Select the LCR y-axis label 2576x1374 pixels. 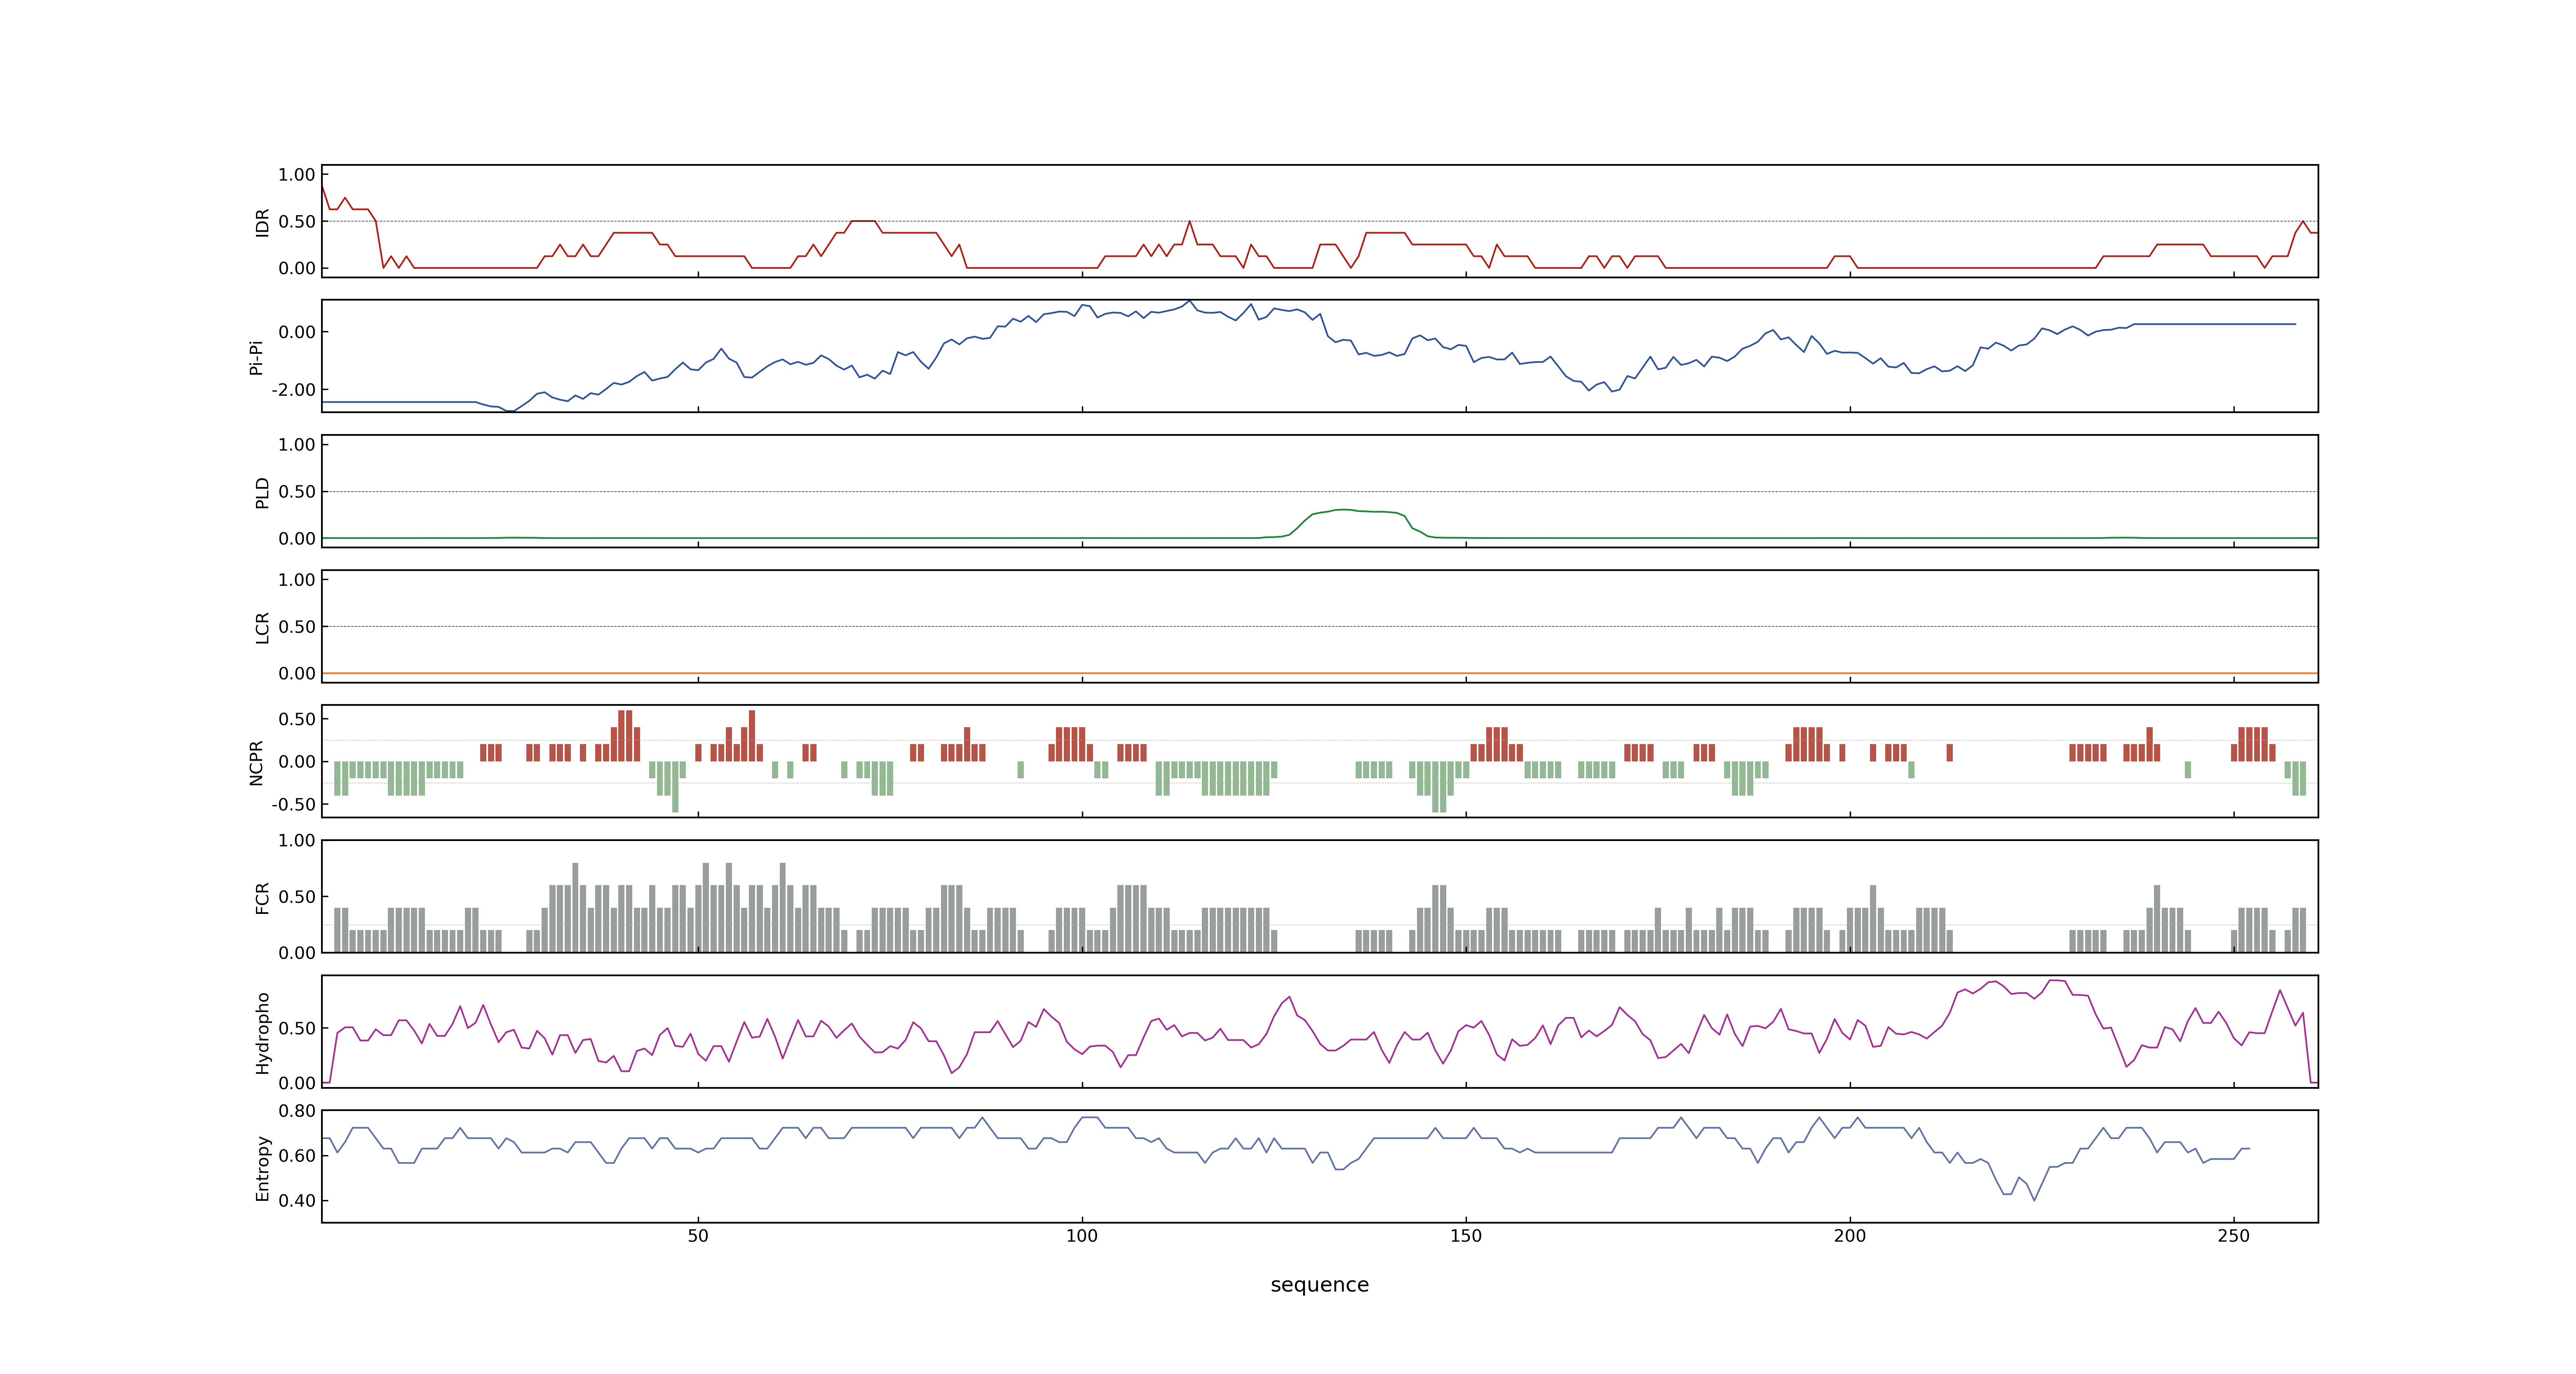[x=262, y=627]
